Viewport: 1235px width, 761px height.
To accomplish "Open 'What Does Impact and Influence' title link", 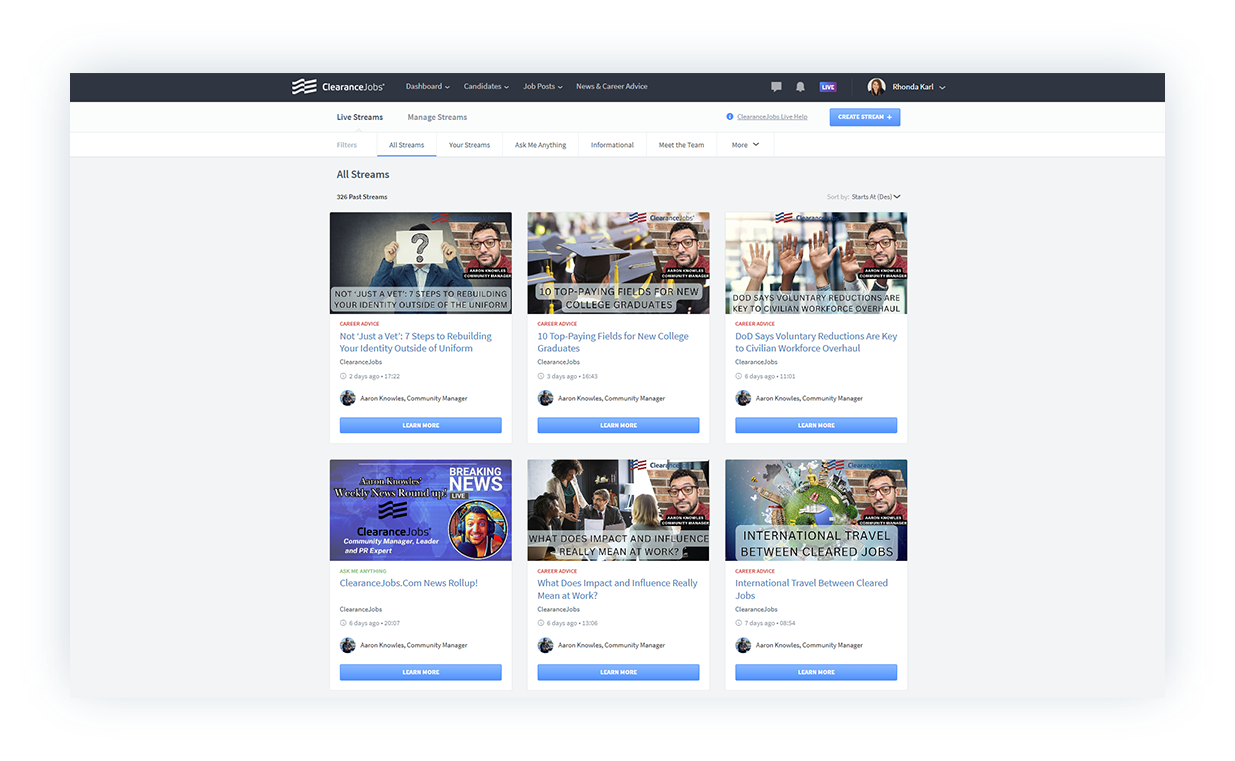I will 617,589.
